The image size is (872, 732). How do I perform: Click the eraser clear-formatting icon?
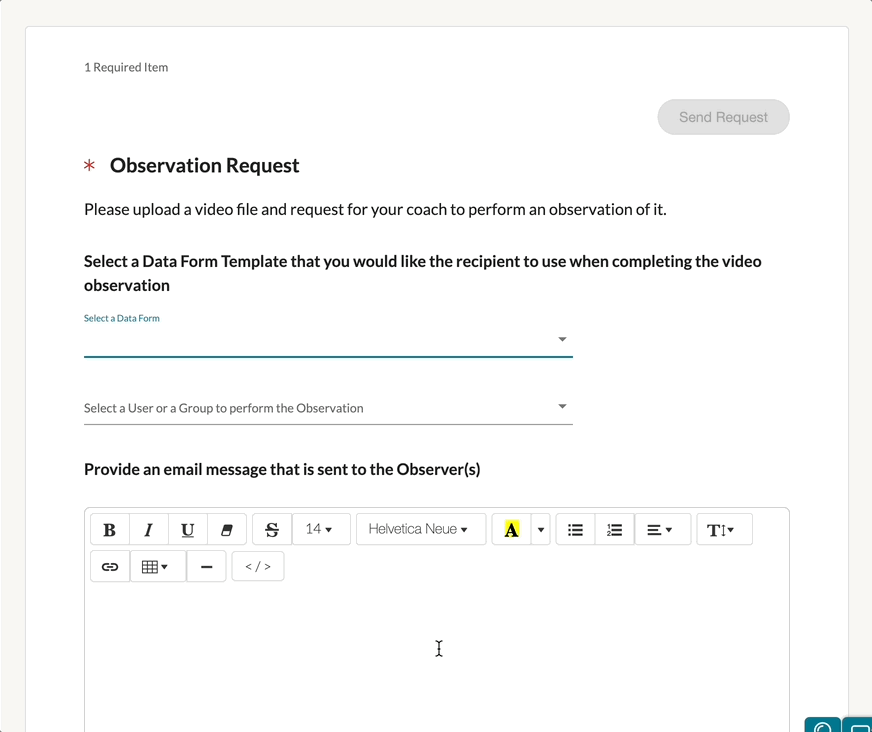tap(226, 530)
